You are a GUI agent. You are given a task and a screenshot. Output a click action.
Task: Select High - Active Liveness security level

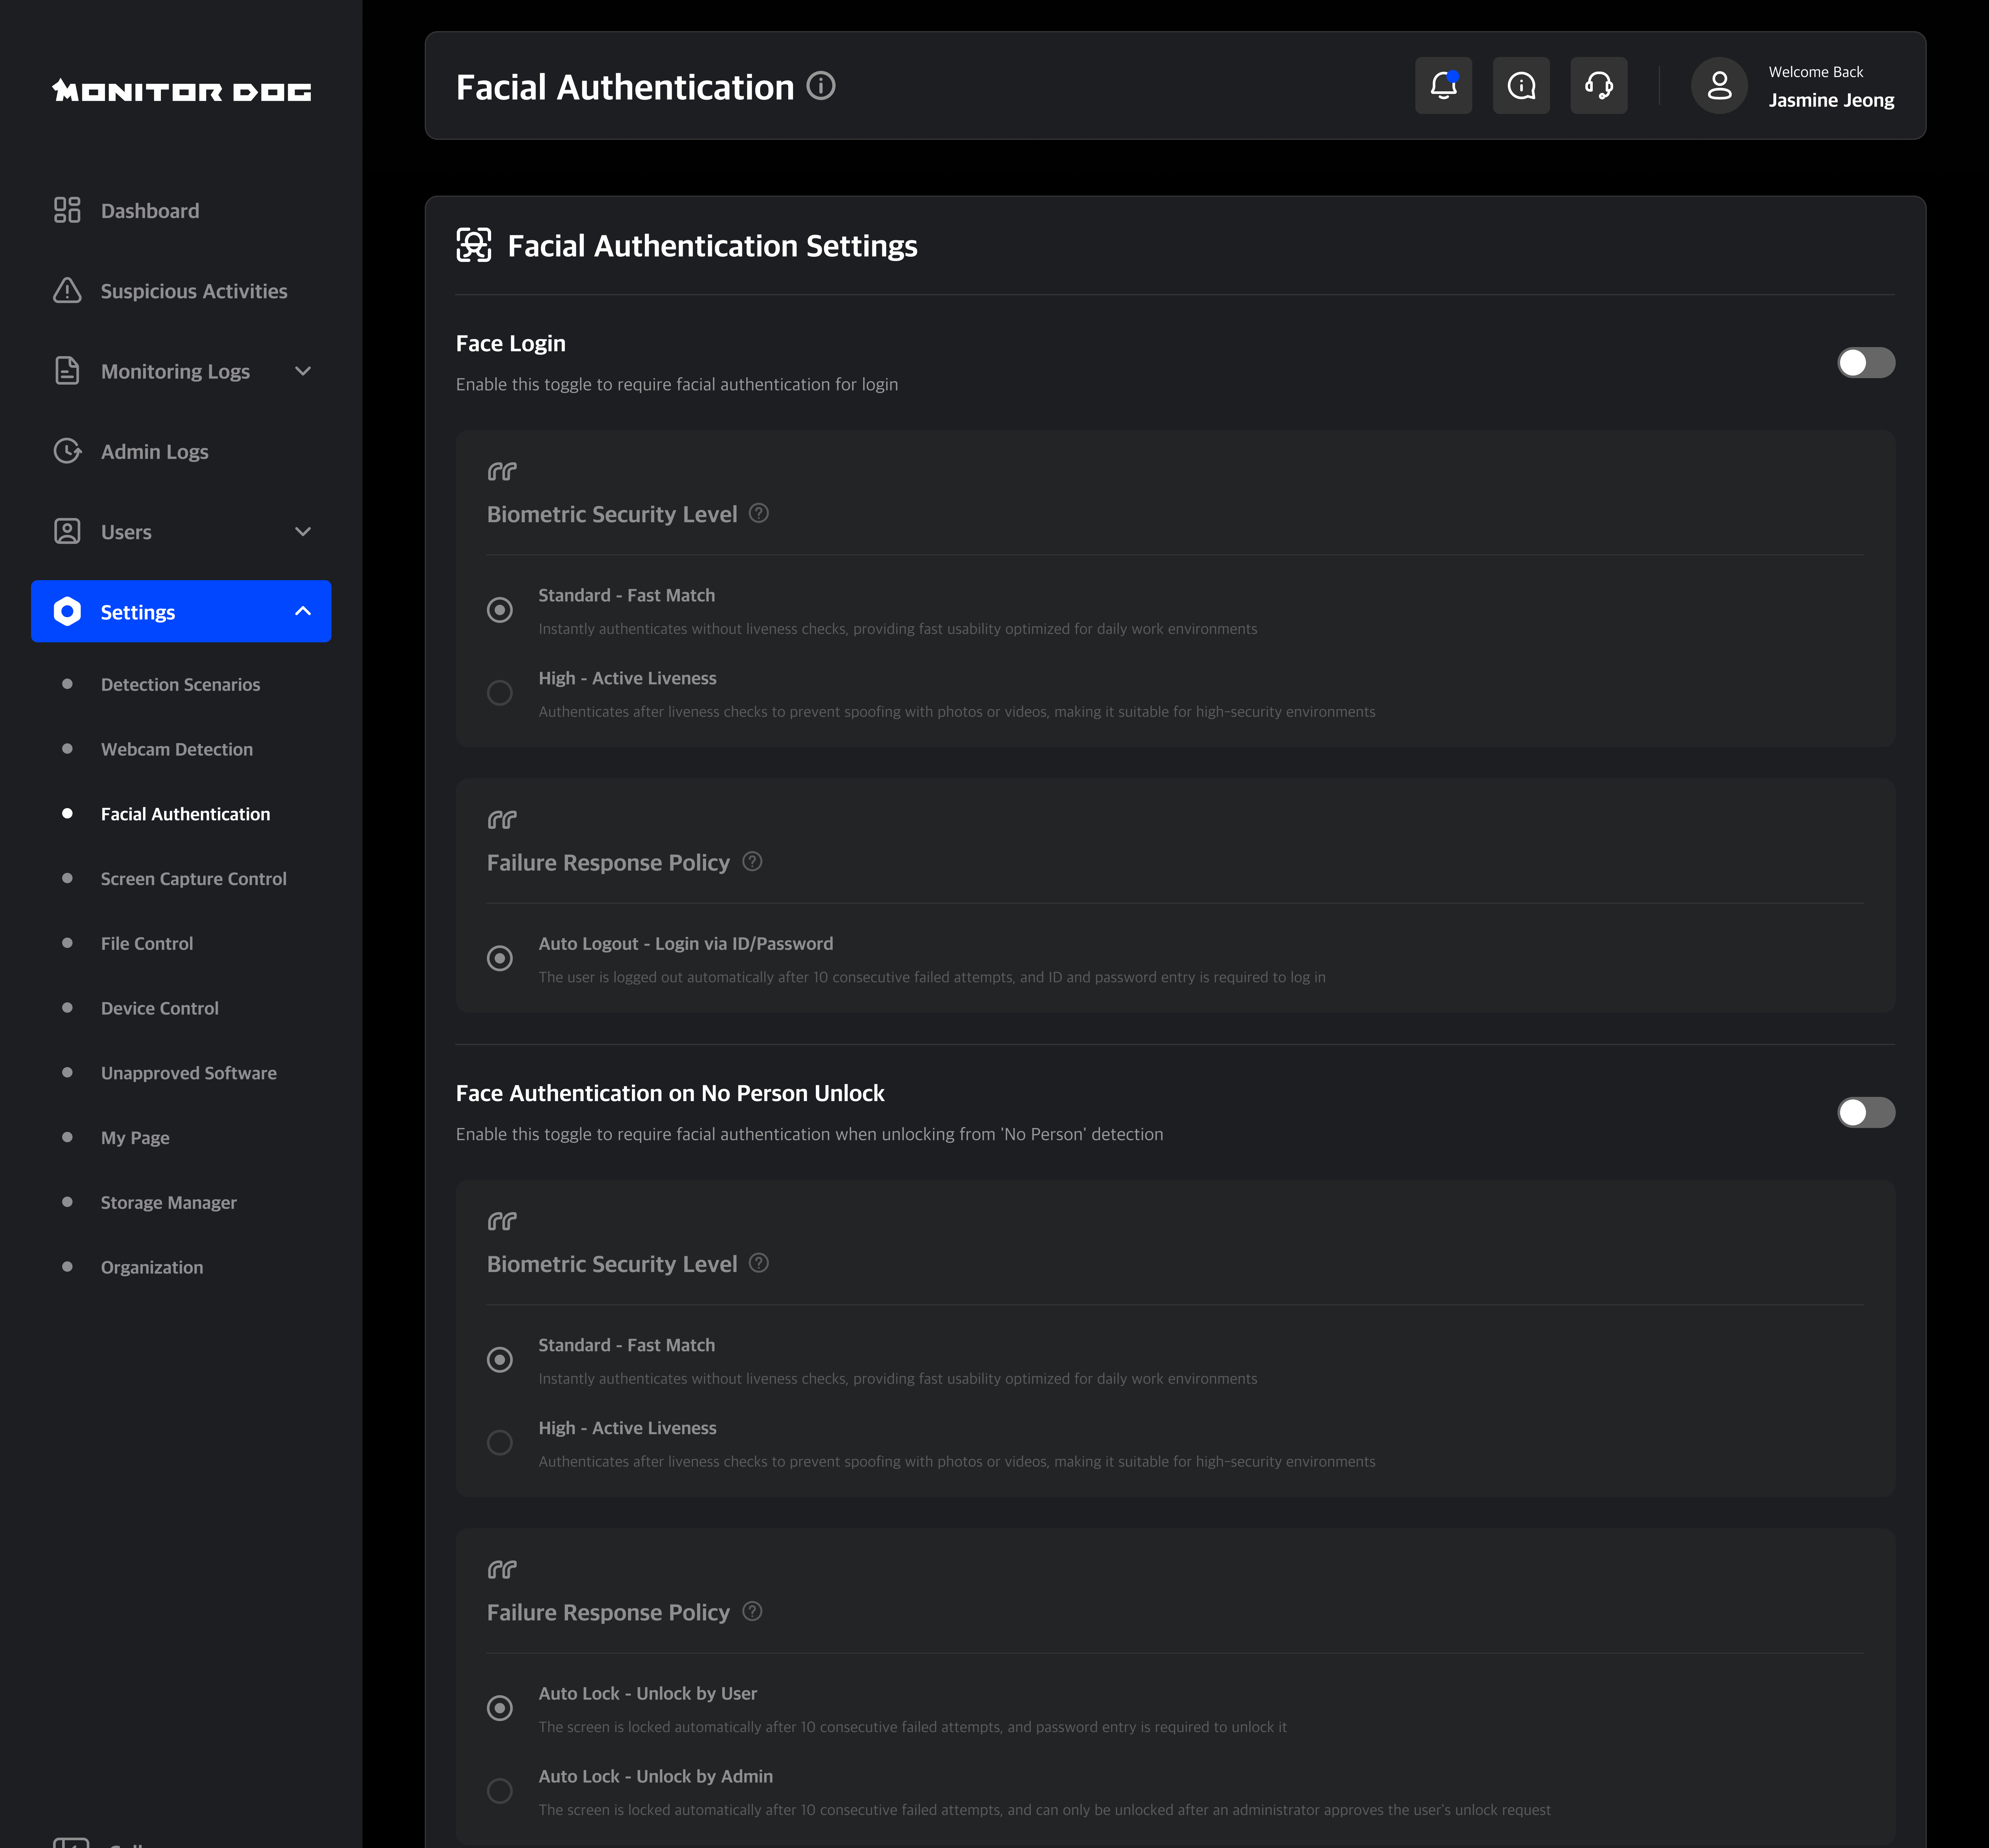click(x=500, y=693)
